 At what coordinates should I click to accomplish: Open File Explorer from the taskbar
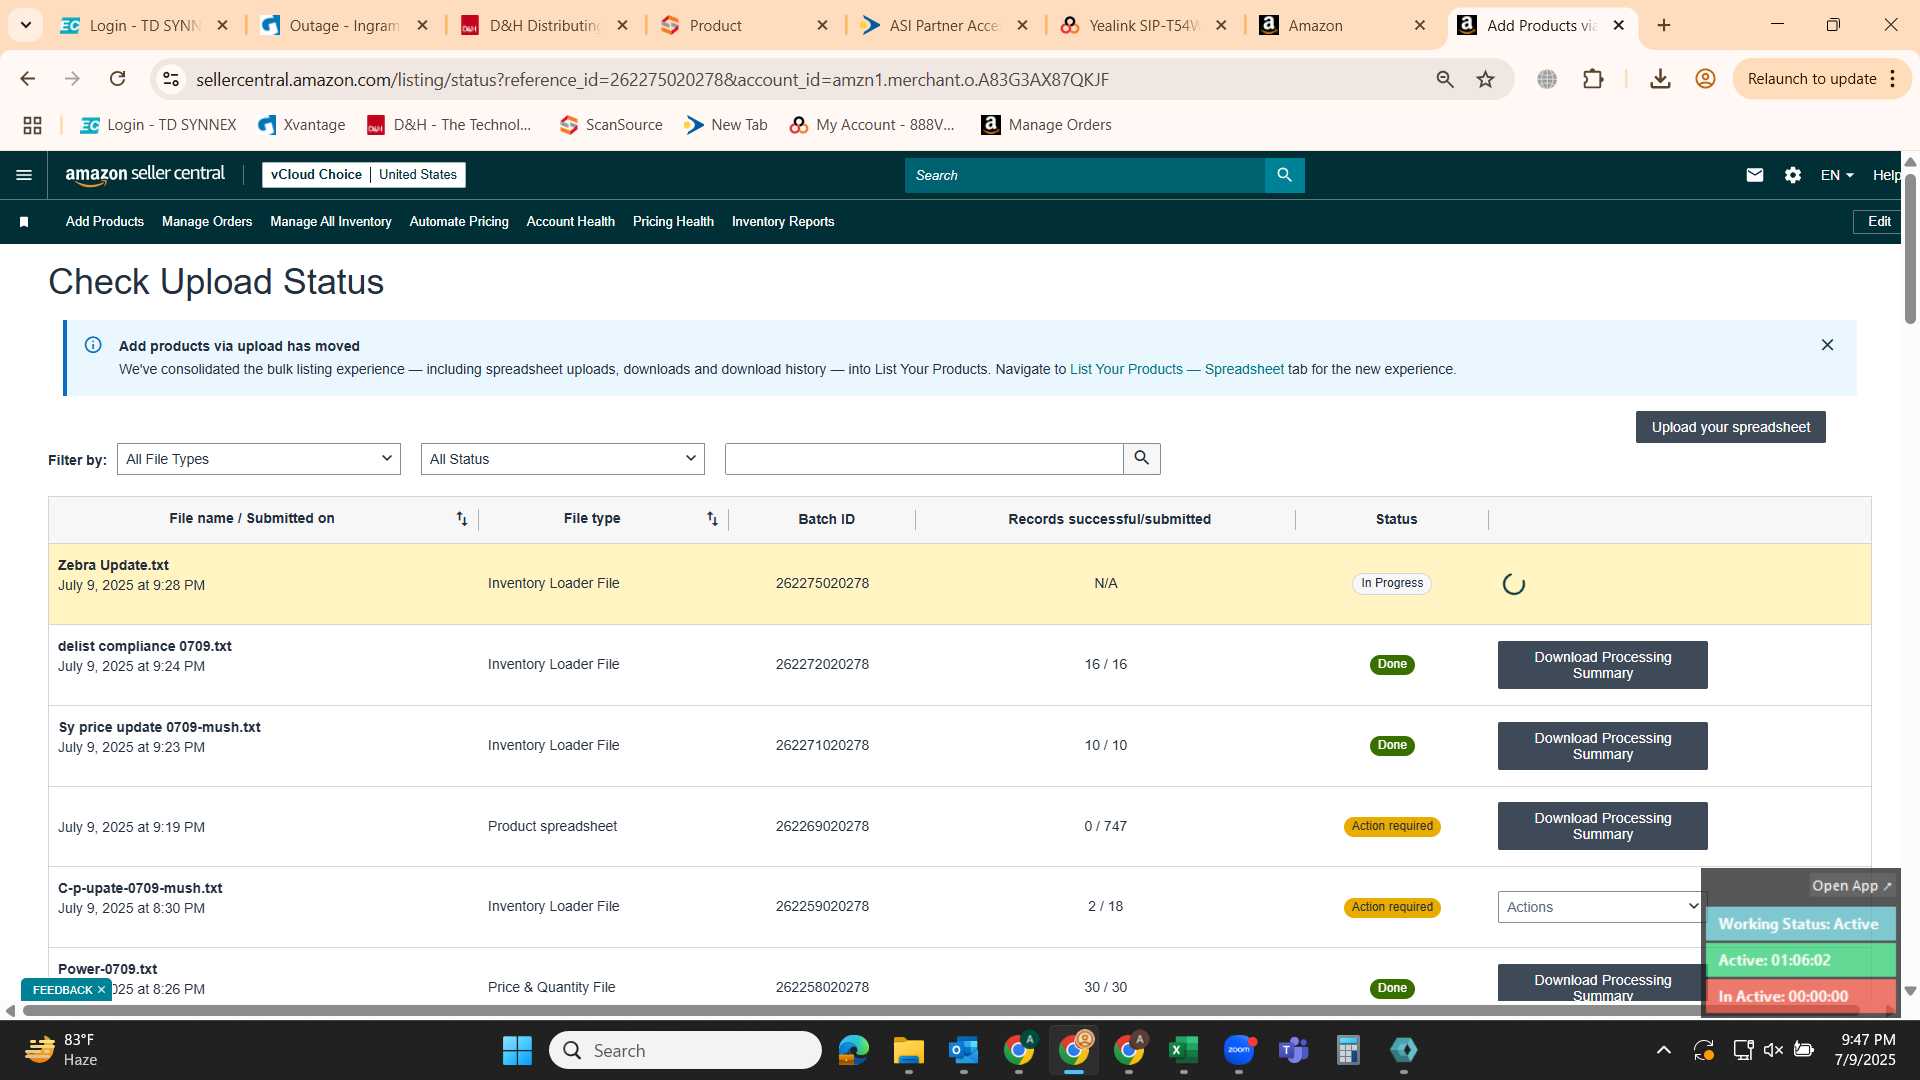908,1050
